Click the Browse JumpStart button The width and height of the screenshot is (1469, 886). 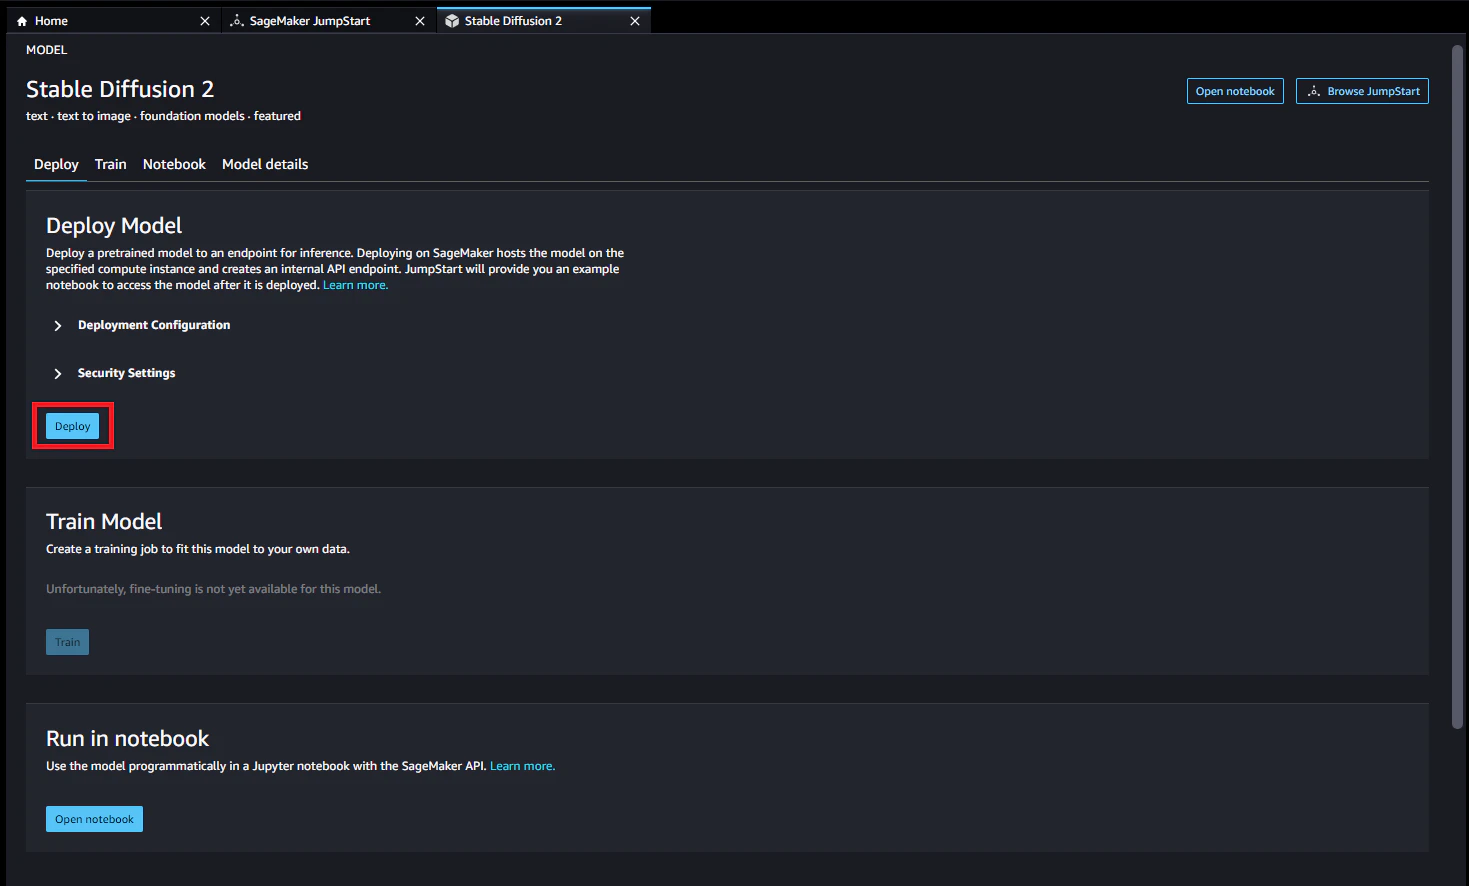point(1362,91)
